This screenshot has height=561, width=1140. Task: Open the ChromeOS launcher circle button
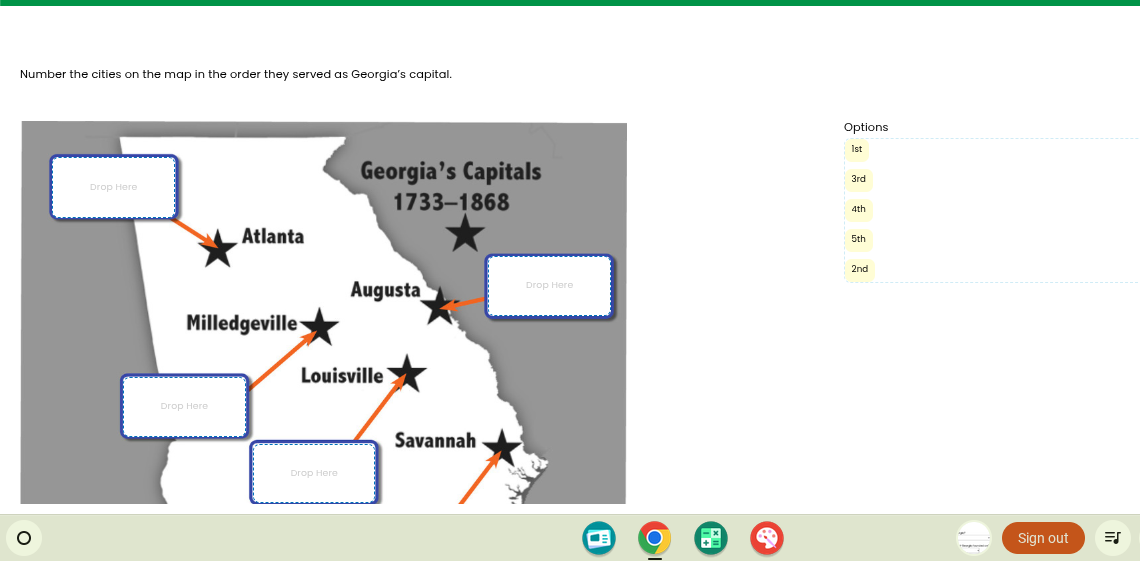[x=24, y=538]
